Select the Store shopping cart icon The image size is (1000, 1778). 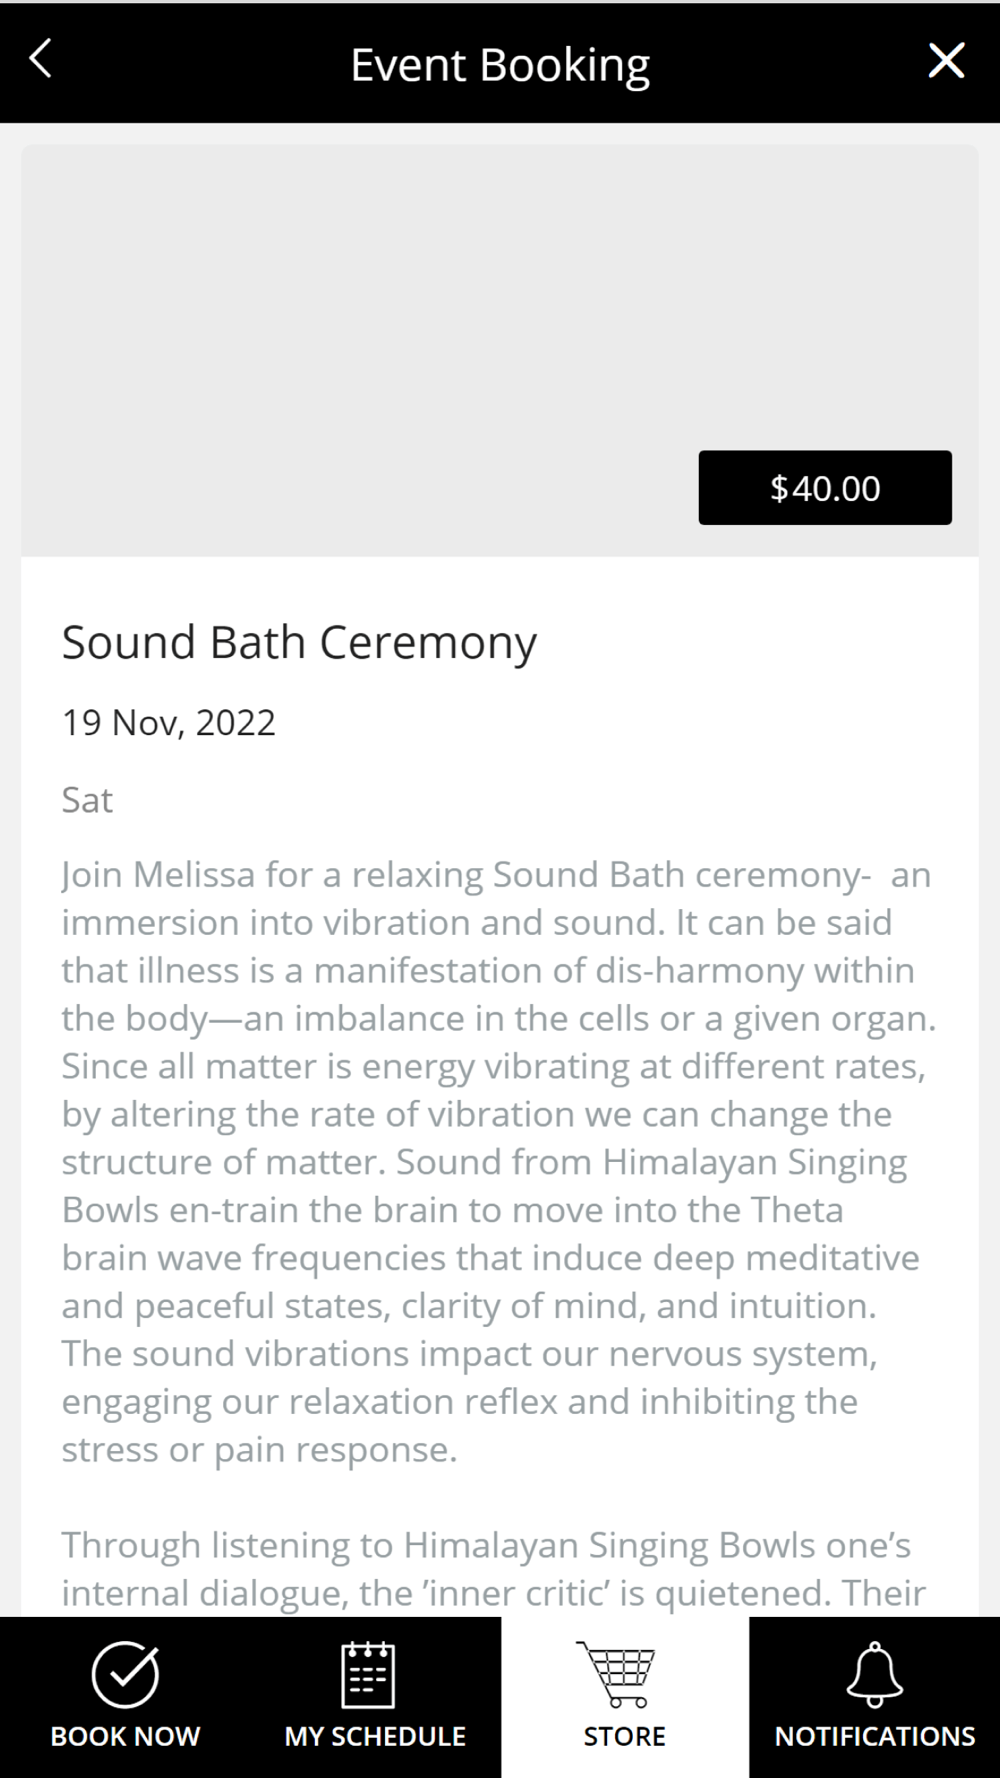tap(618, 1674)
